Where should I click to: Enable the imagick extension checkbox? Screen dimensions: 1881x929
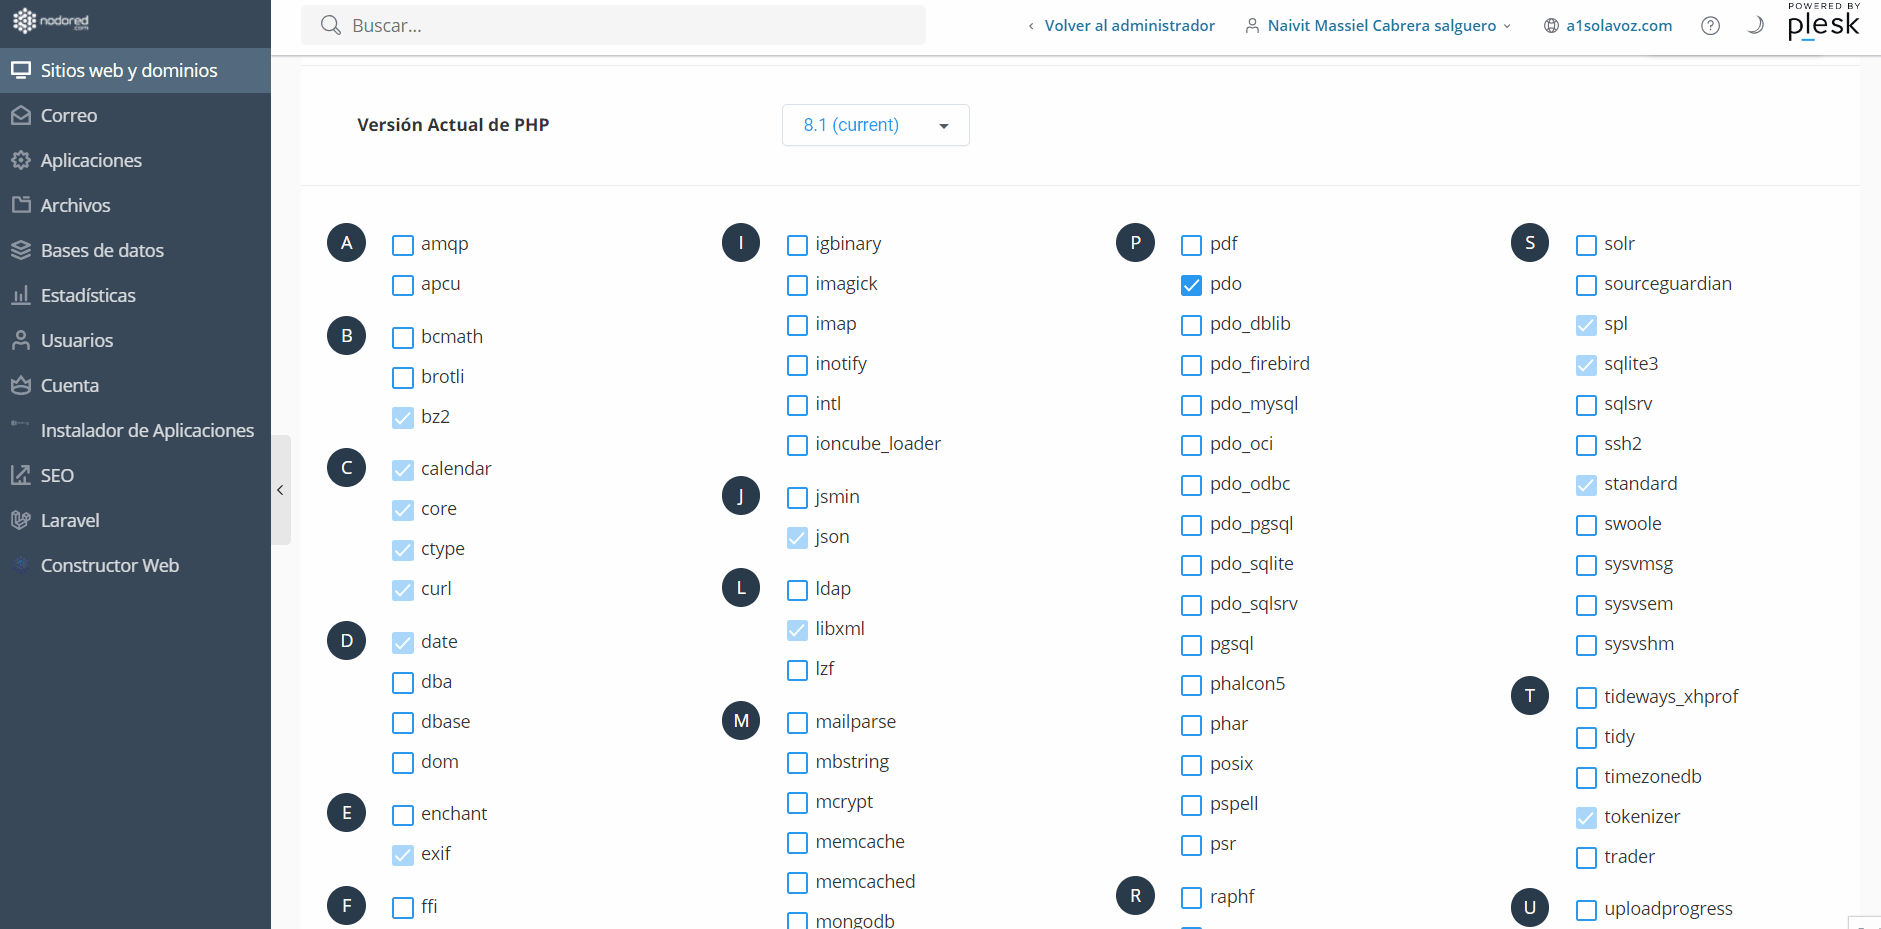point(797,285)
